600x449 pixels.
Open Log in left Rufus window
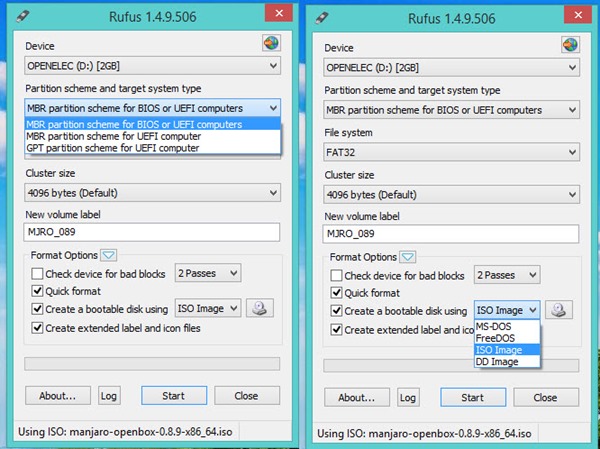109,395
